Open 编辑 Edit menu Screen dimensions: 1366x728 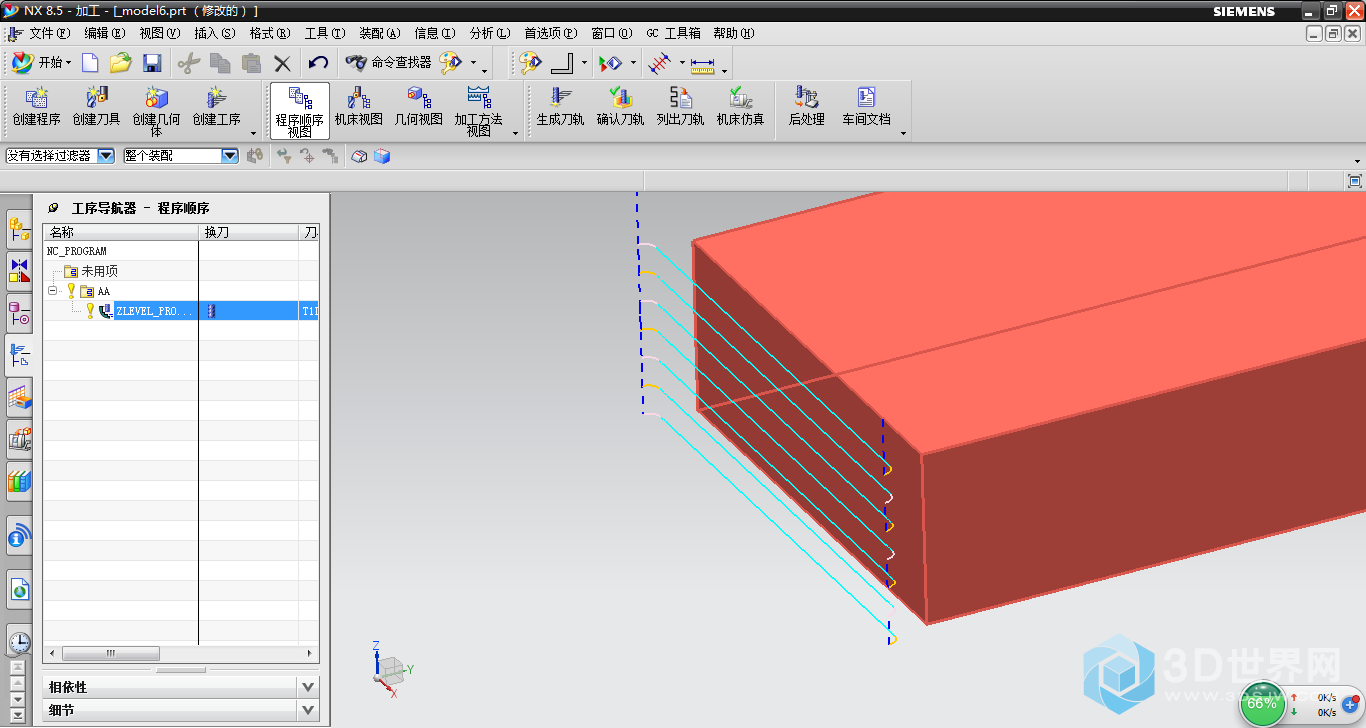[104, 33]
